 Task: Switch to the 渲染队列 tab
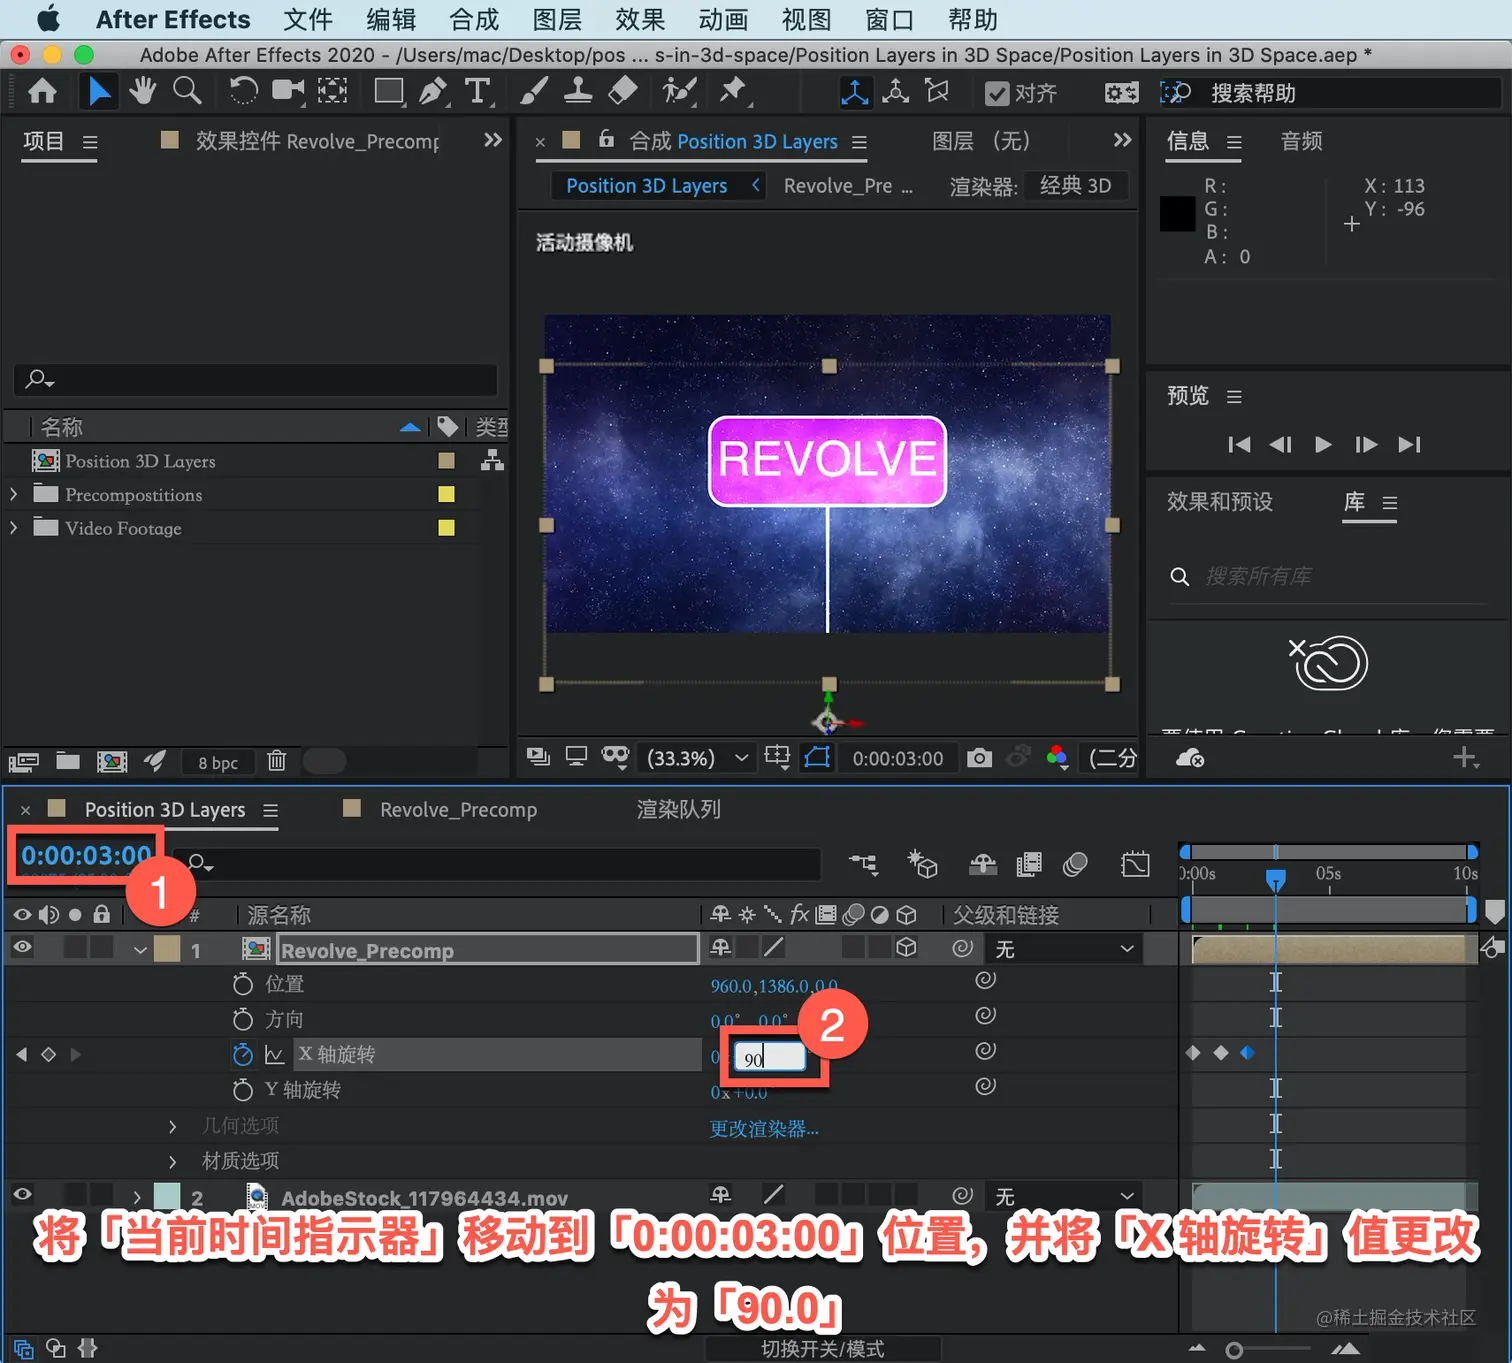(x=679, y=809)
